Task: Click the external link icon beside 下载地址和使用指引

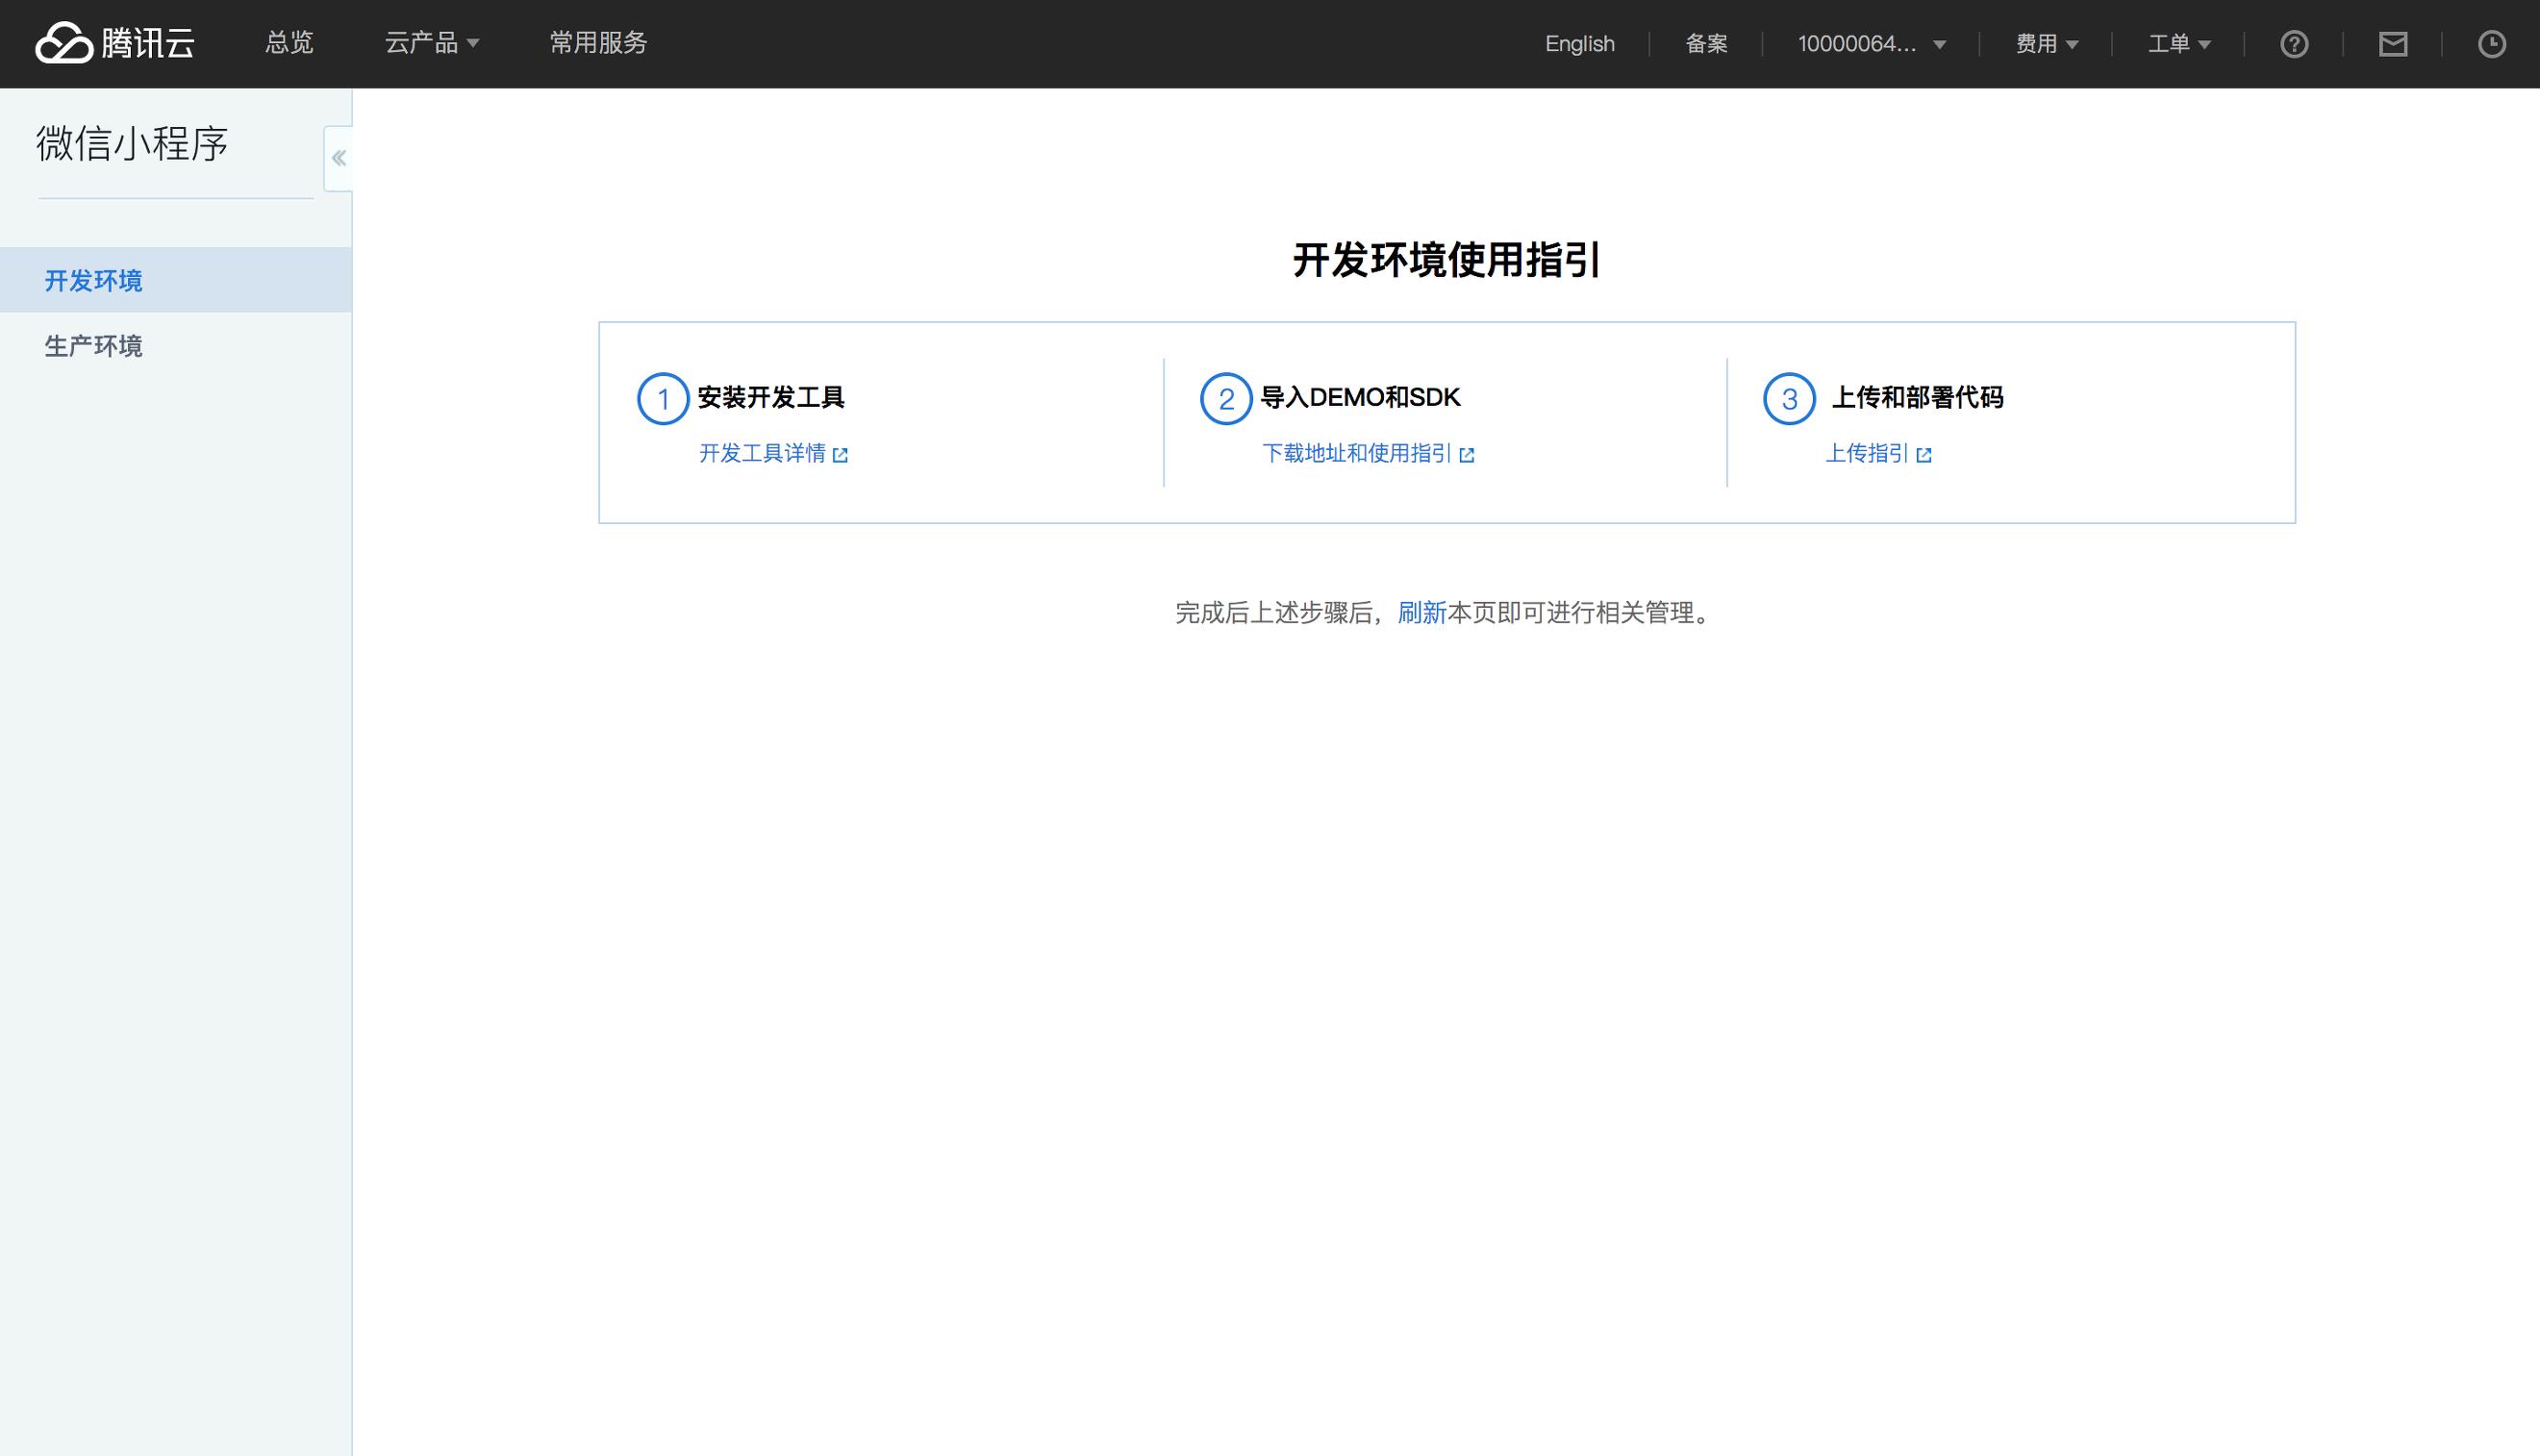Action: (1467, 454)
